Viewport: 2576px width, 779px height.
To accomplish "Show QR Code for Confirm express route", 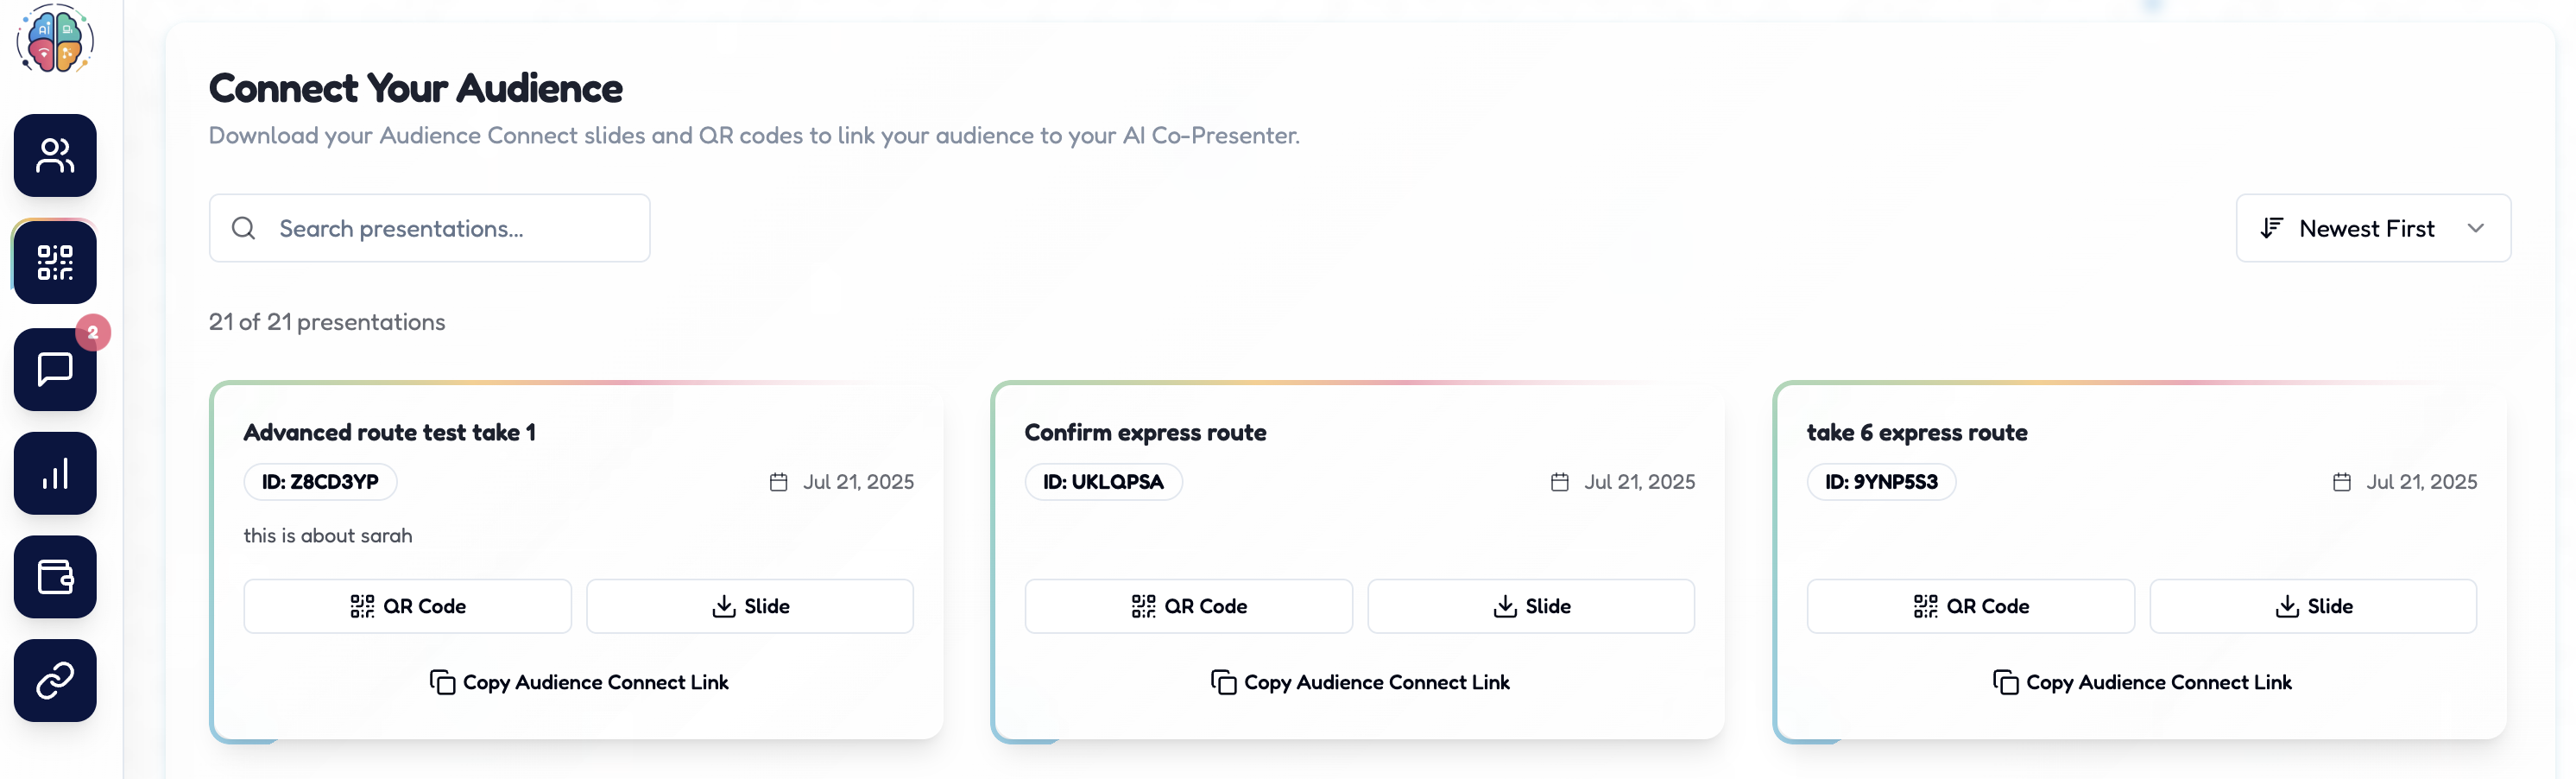I will click(1188, 606).
